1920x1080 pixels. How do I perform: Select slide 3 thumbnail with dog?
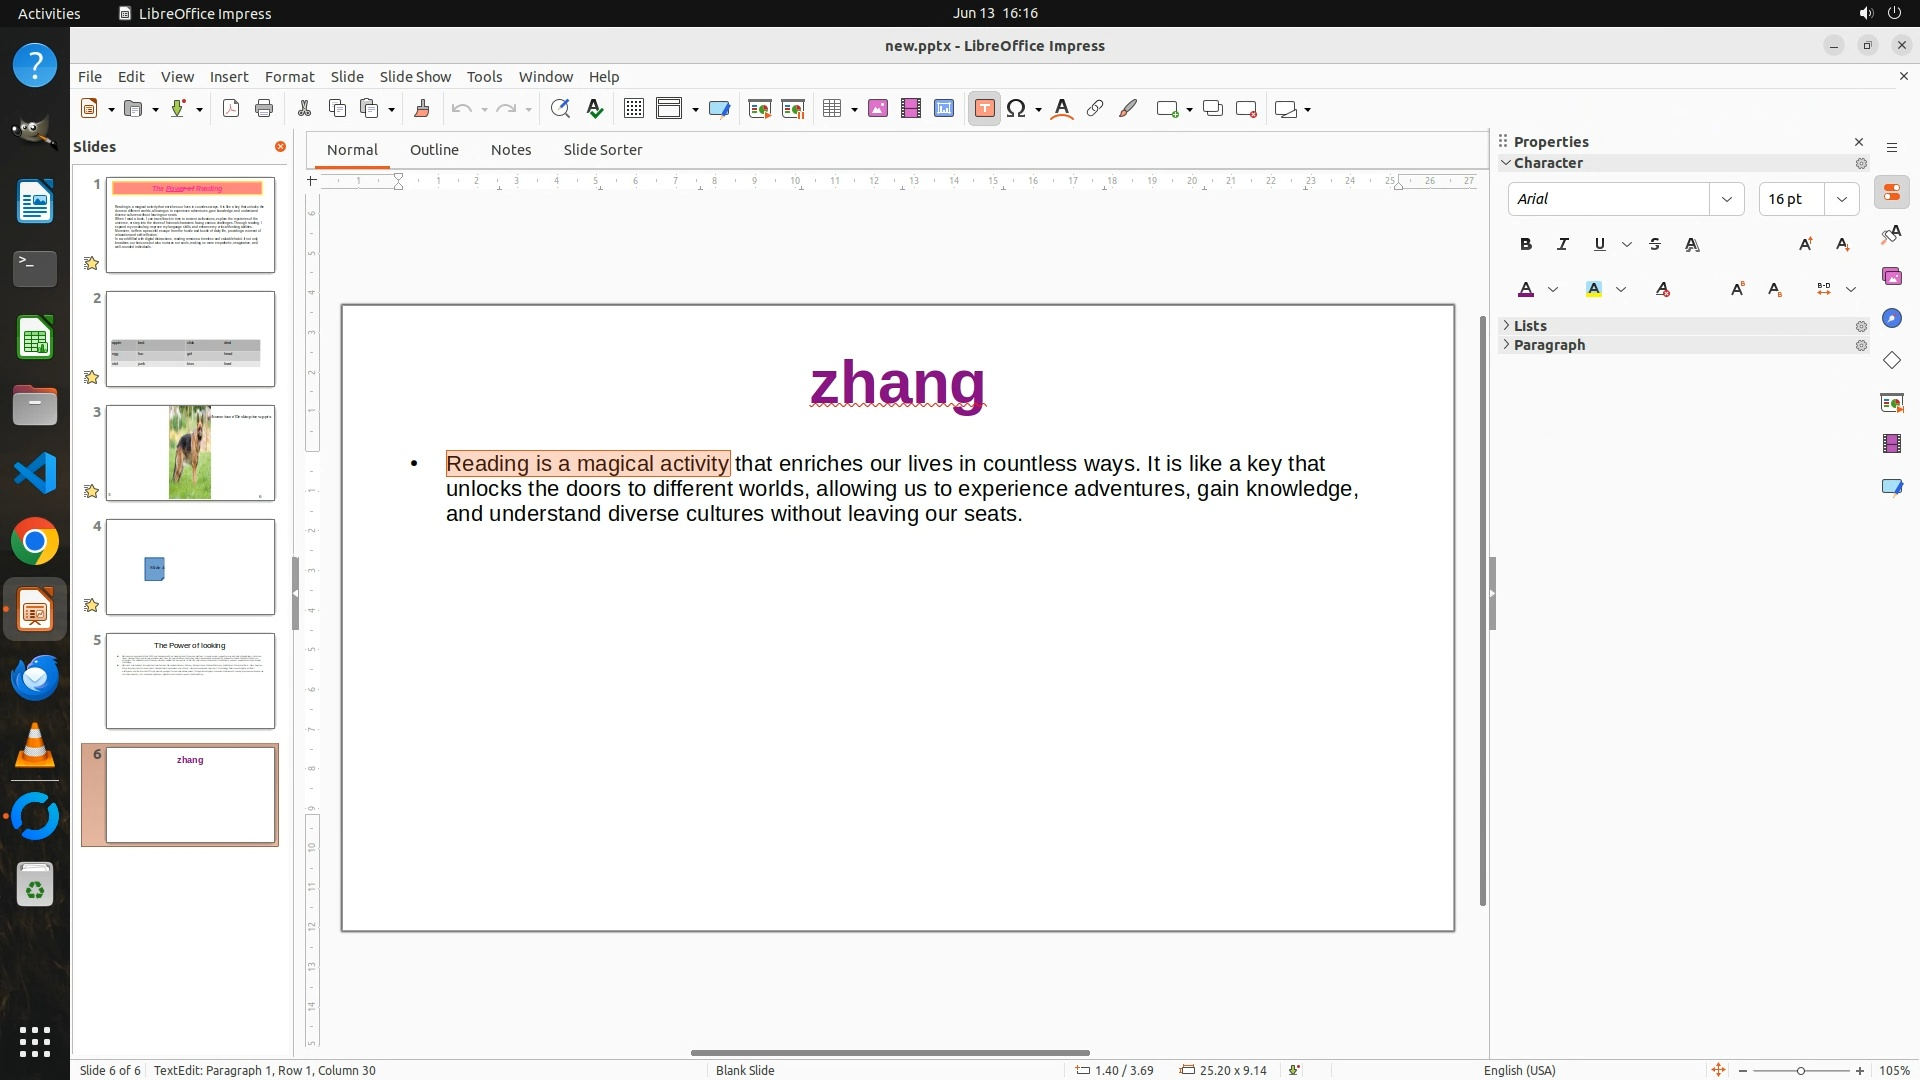click(190, 453)
